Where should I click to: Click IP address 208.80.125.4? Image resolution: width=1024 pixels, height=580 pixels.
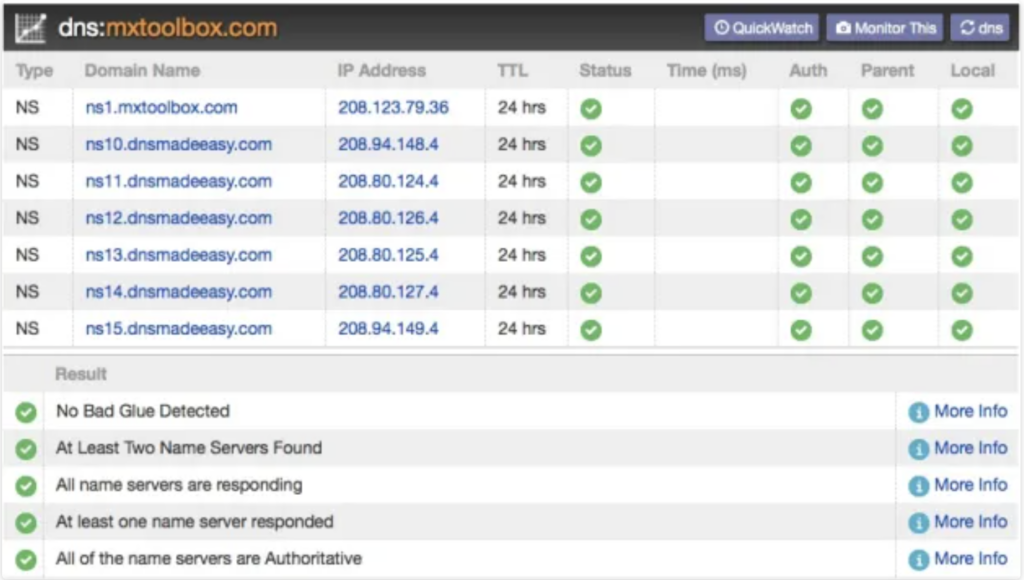[x=388, y=255]
